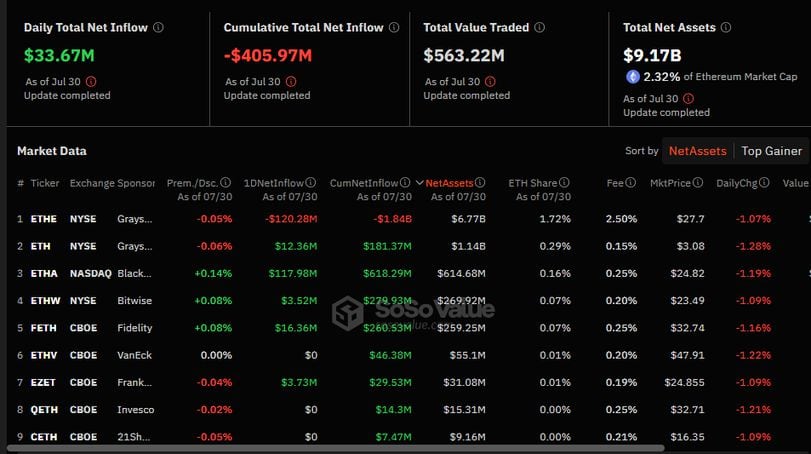
Task: Click the 1.72% ETH share cell
Action: point(555,219)
